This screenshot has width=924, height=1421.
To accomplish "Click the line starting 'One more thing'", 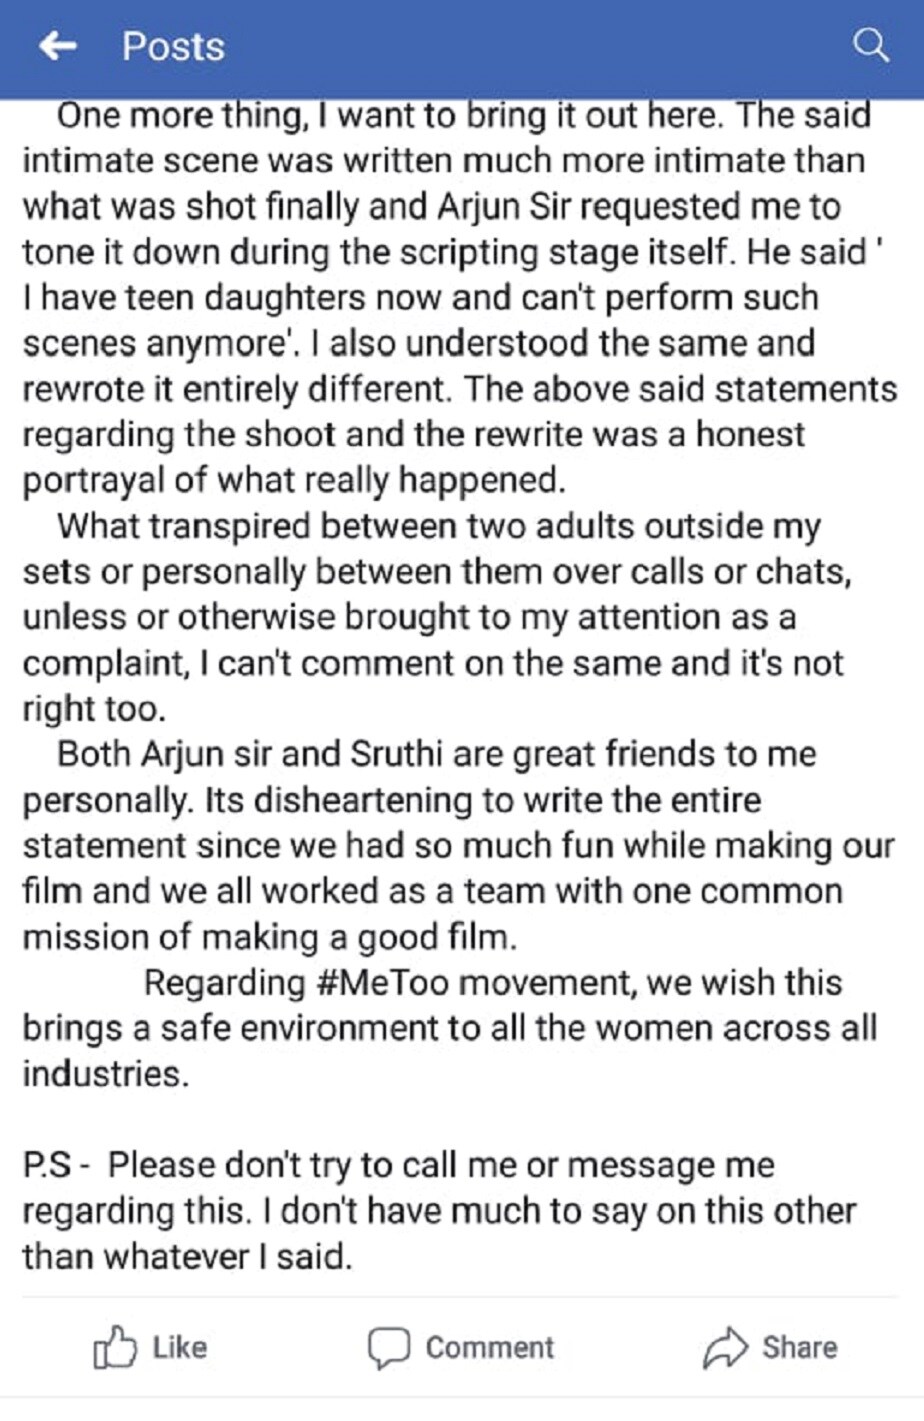I will (464, 115).
